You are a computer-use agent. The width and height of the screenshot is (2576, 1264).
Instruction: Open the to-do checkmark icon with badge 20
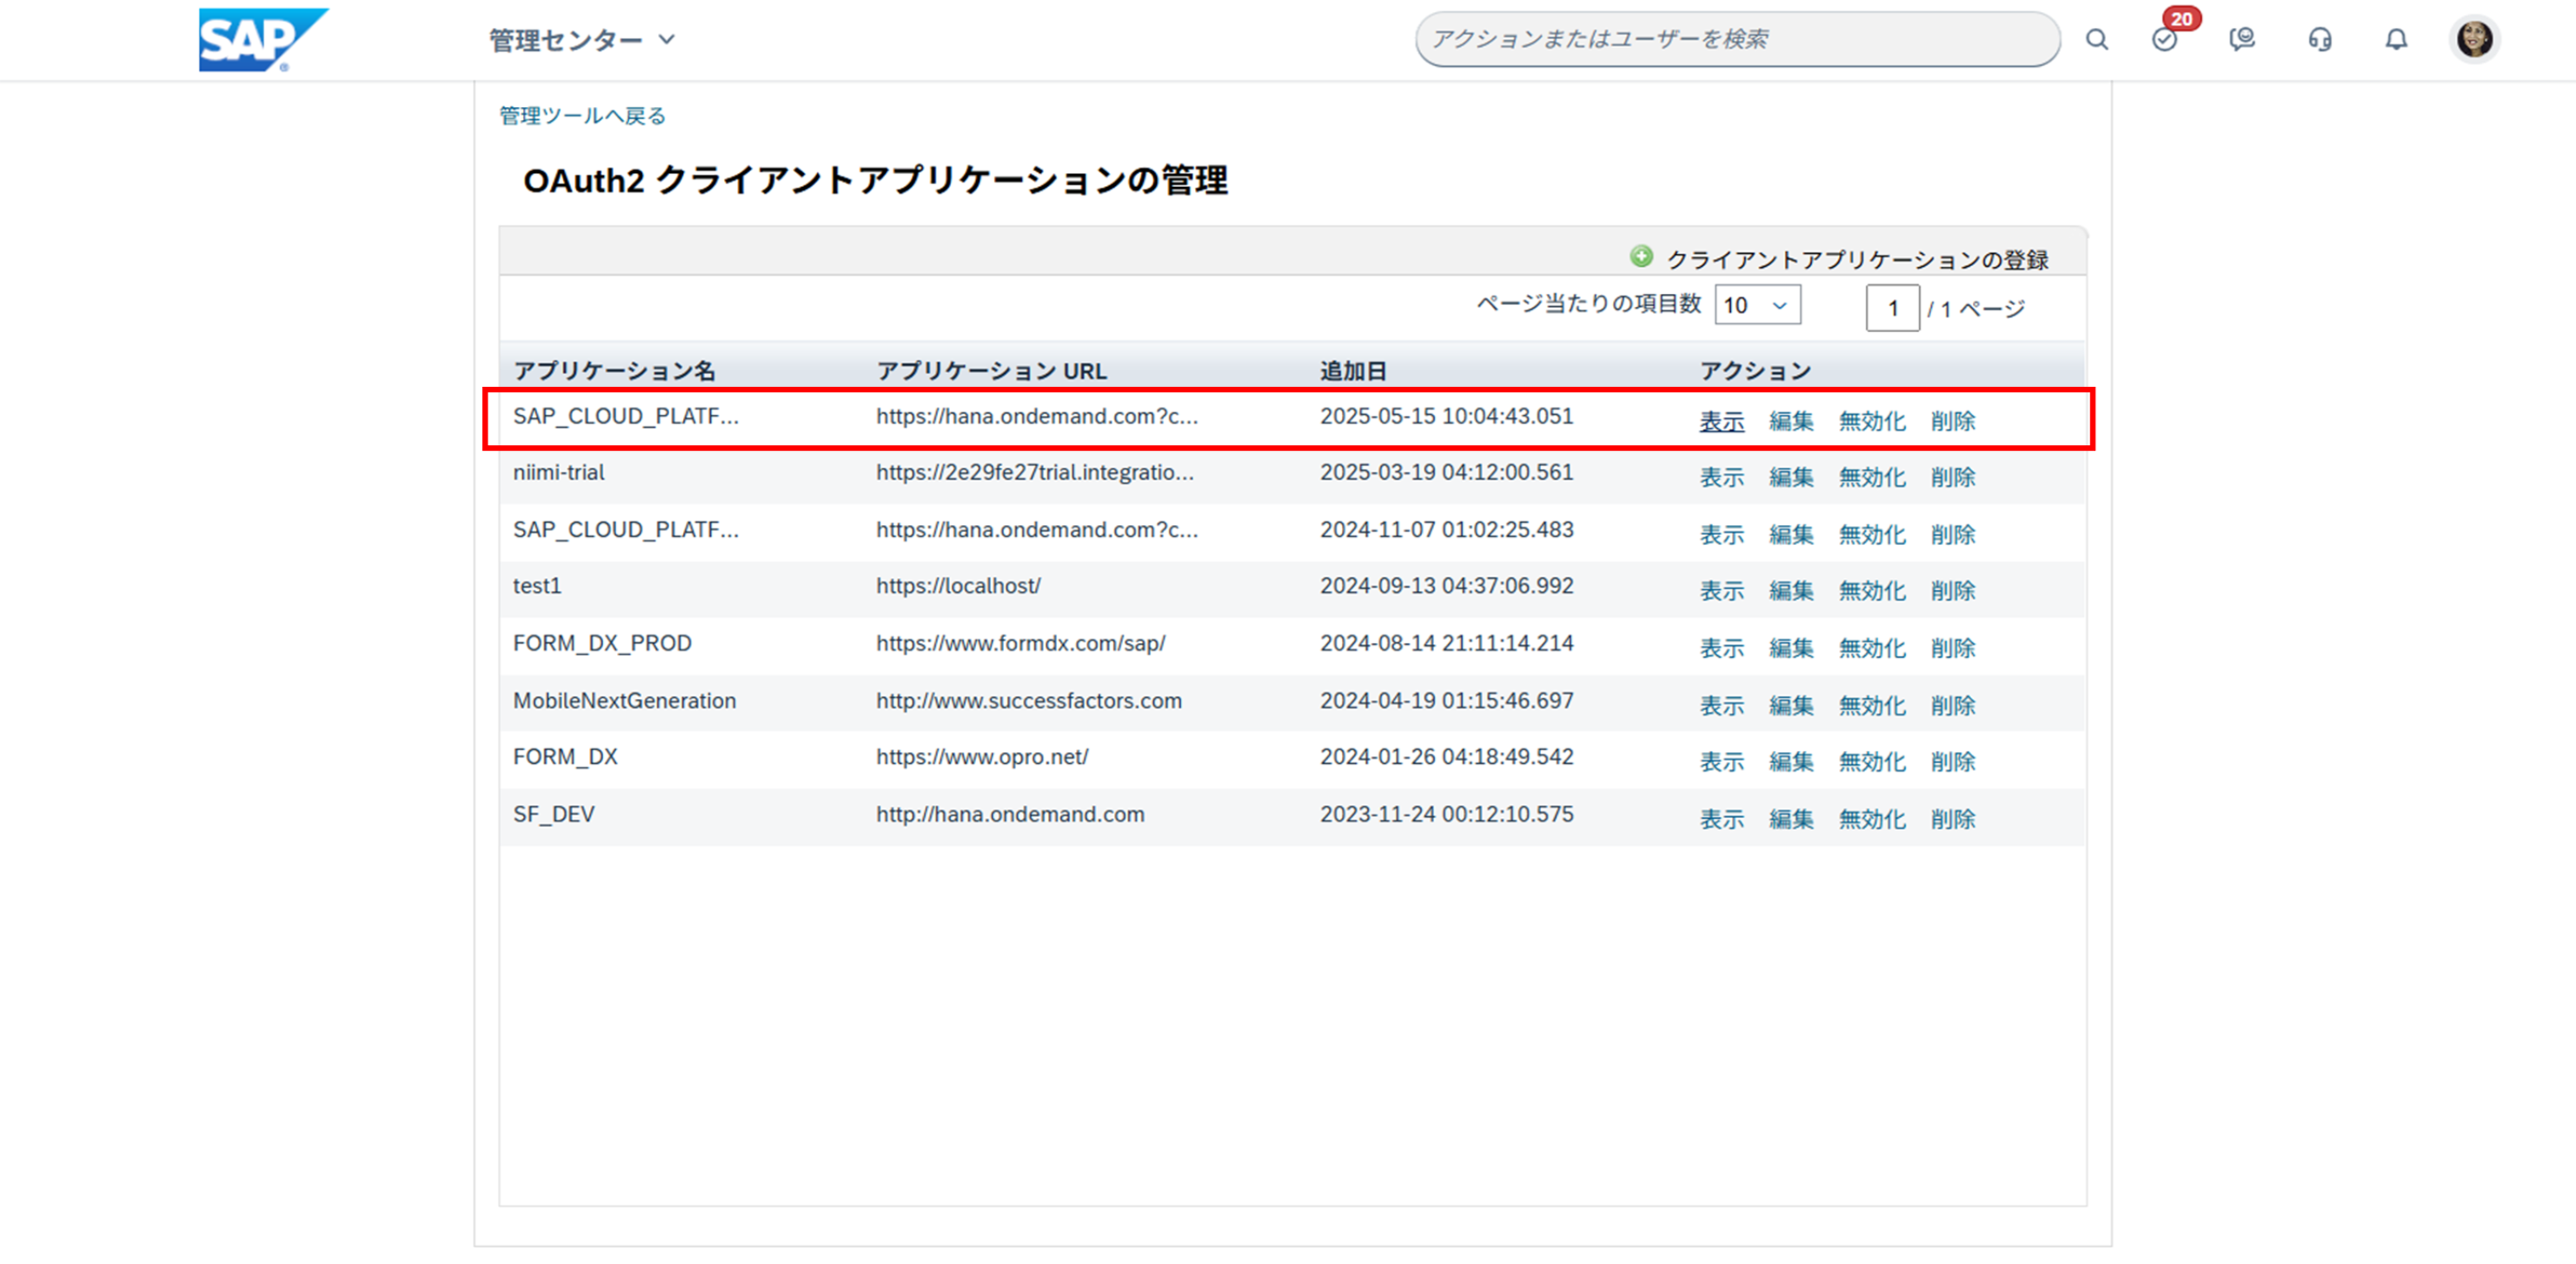pyautogui.click(x=2164, y=40)
